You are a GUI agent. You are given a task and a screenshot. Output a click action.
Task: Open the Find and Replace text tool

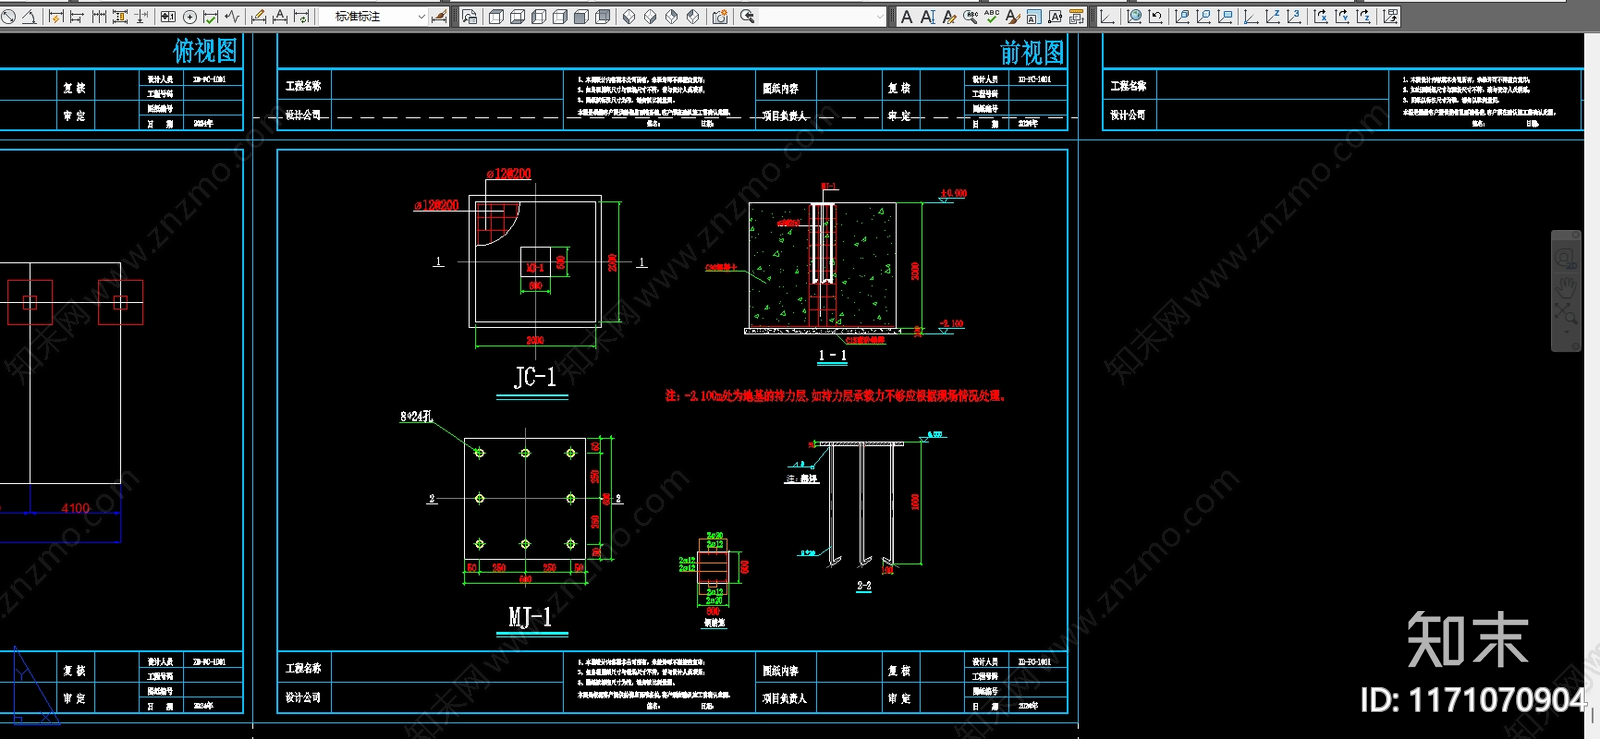click(970, 17)
